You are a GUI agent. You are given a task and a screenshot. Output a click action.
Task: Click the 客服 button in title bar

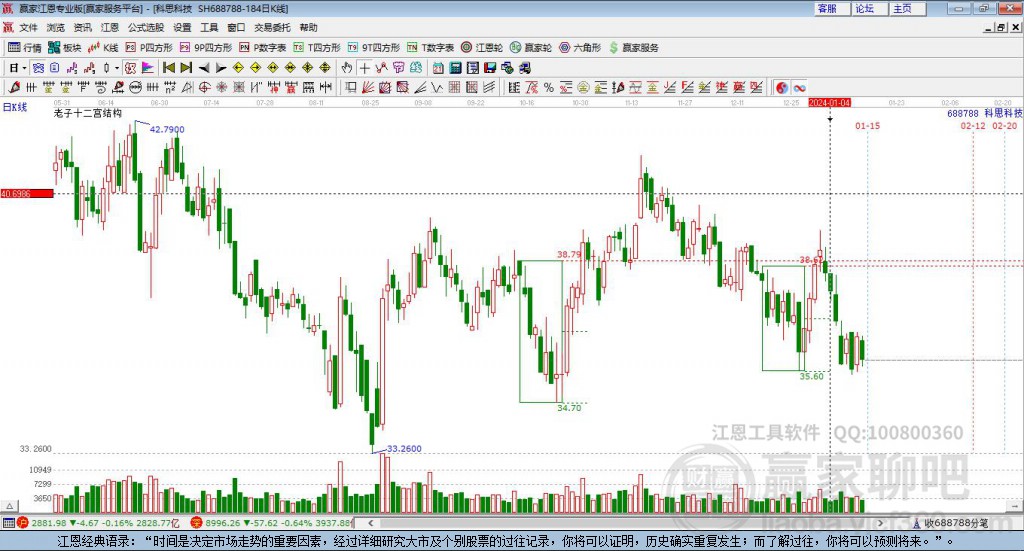(x=831, y=8)
